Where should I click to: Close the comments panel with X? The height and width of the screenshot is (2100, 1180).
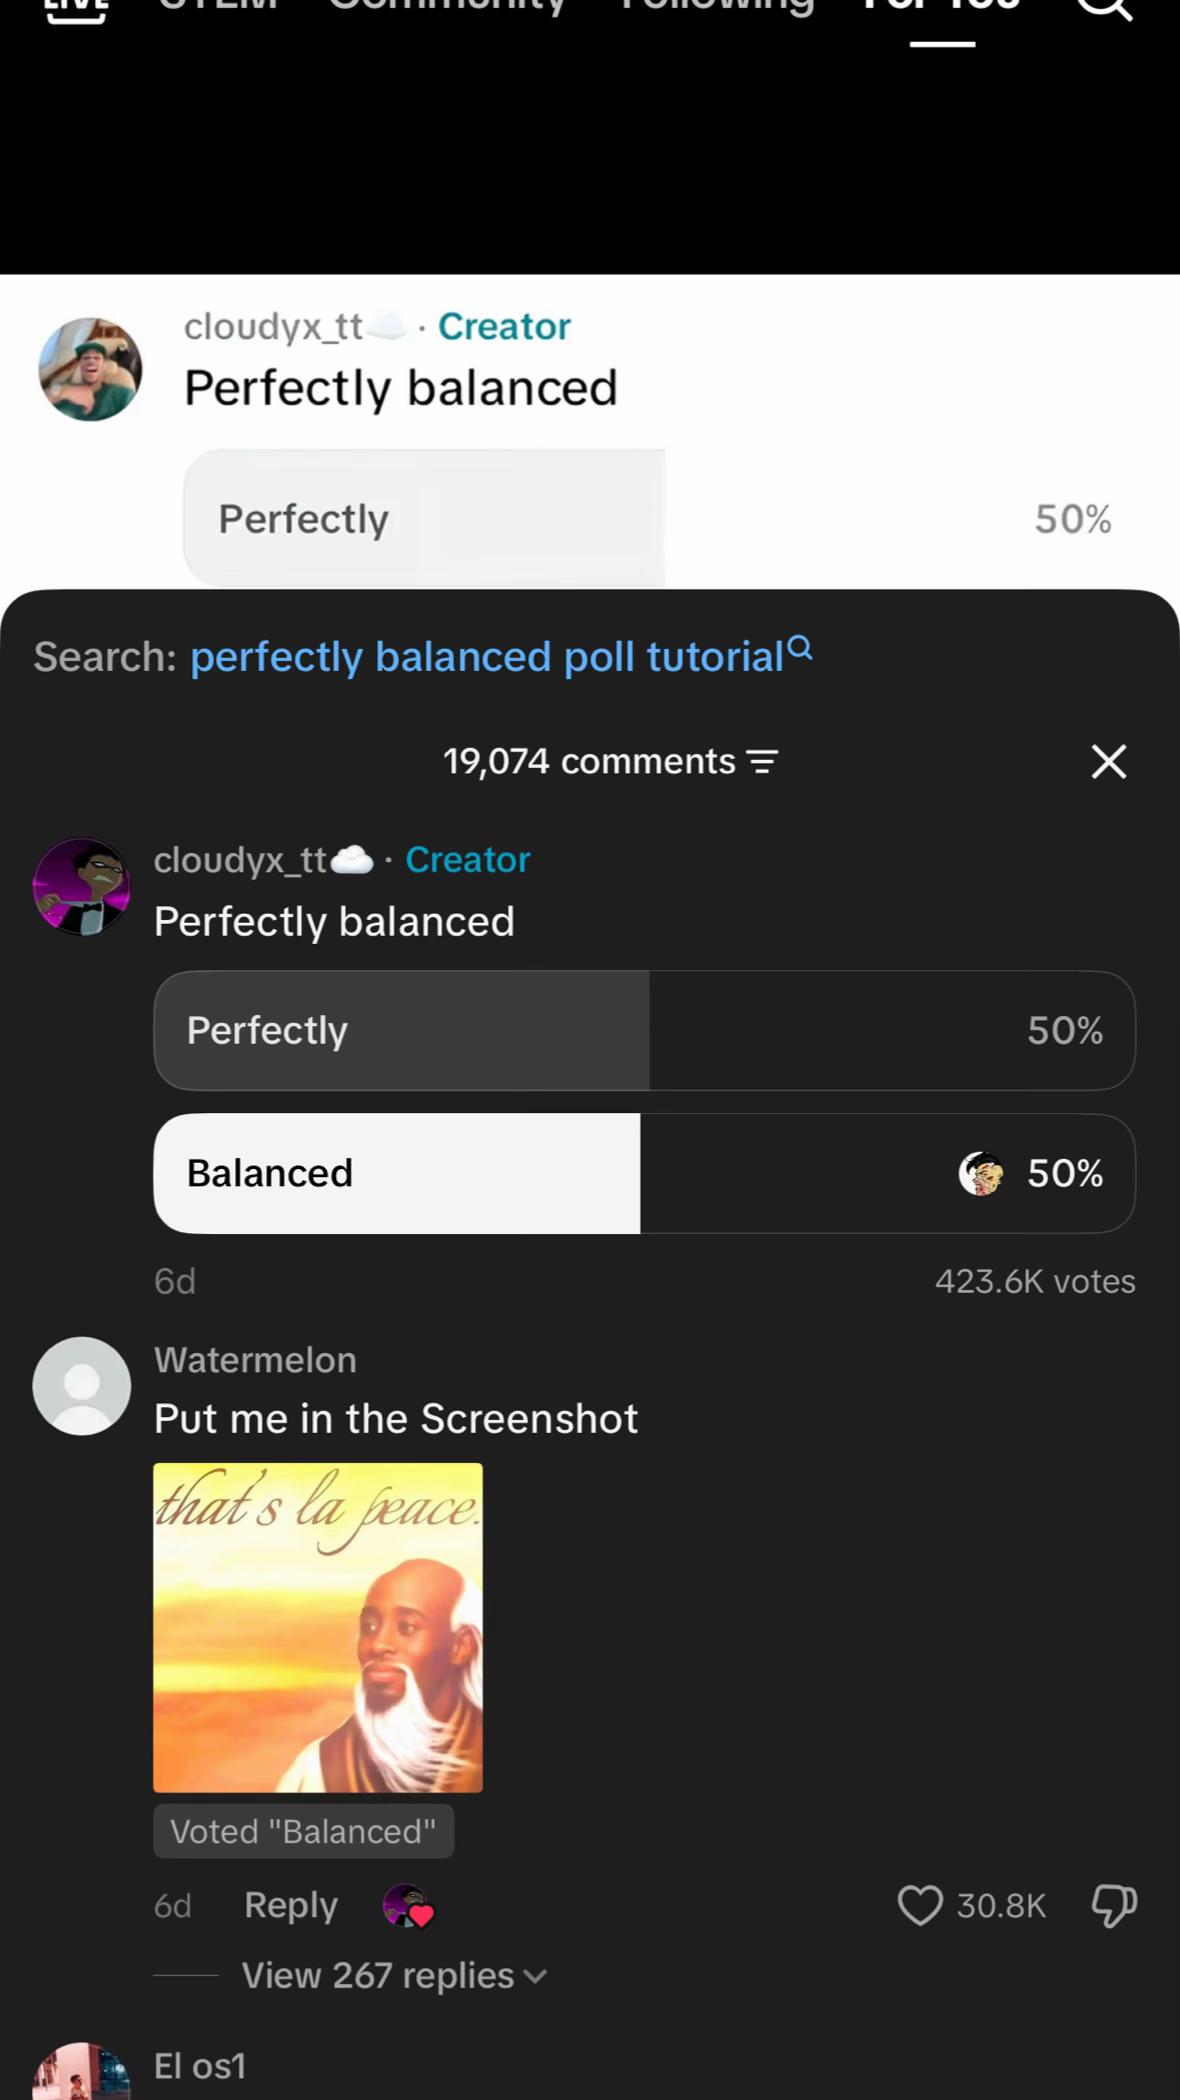[1109, 762]
